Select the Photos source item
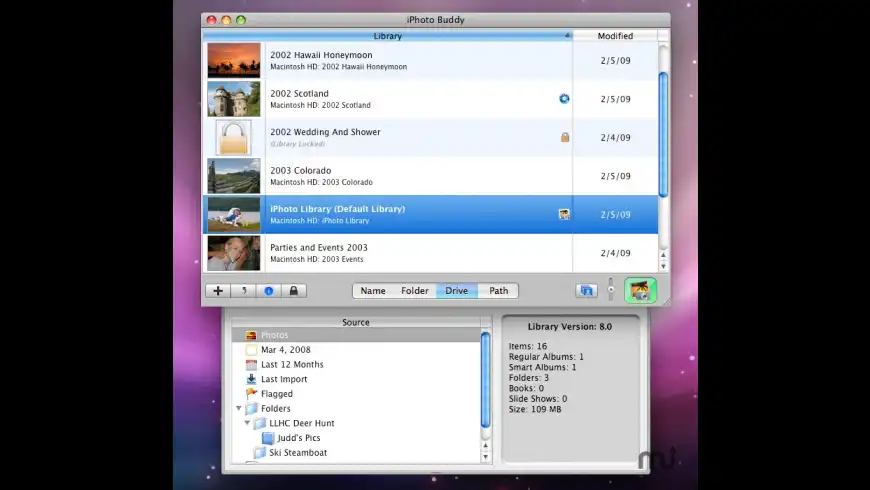 coord(356,335)
